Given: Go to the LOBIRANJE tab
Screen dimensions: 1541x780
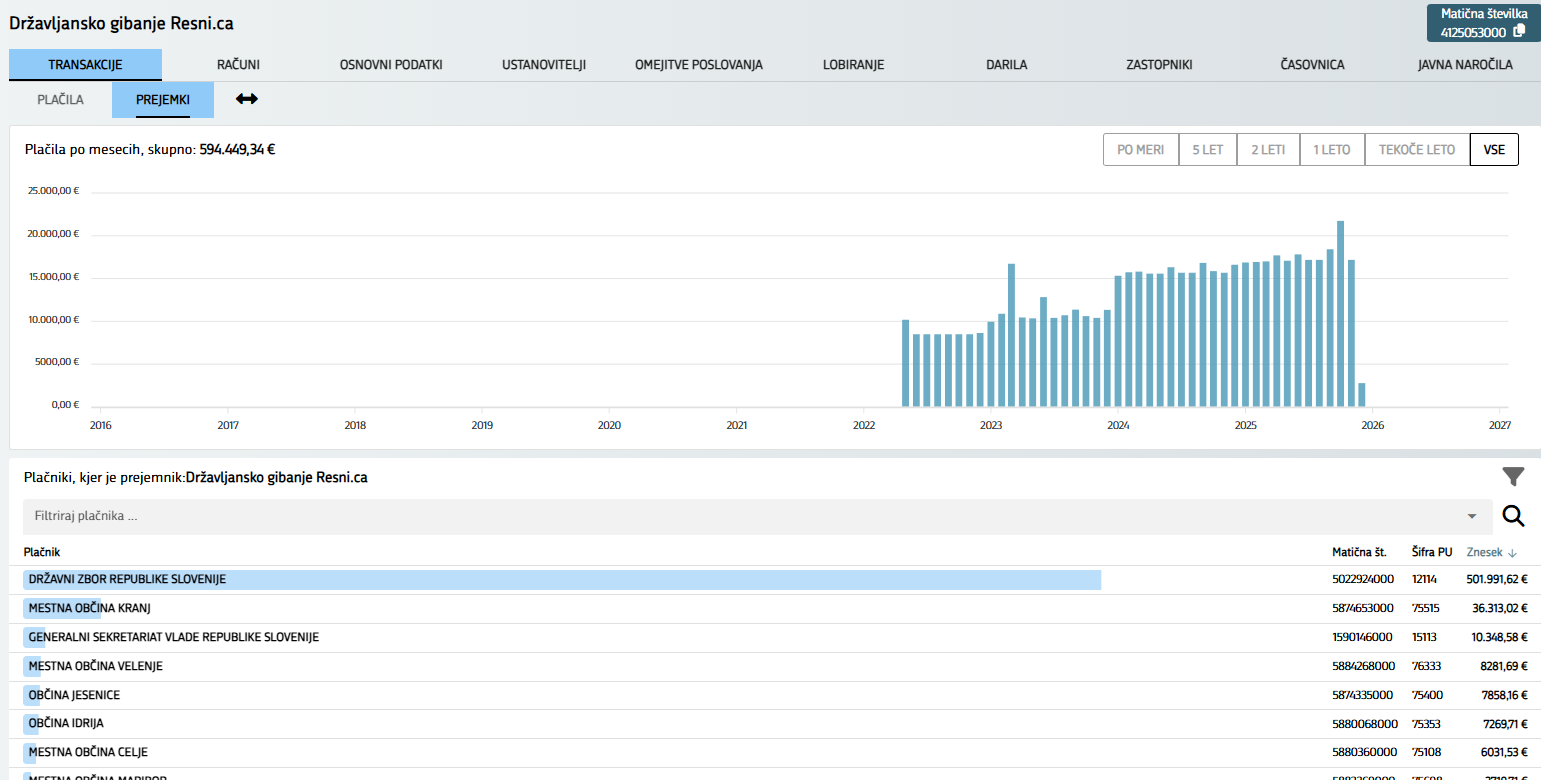Looking at the screenshot, I should tap(853, 65).
